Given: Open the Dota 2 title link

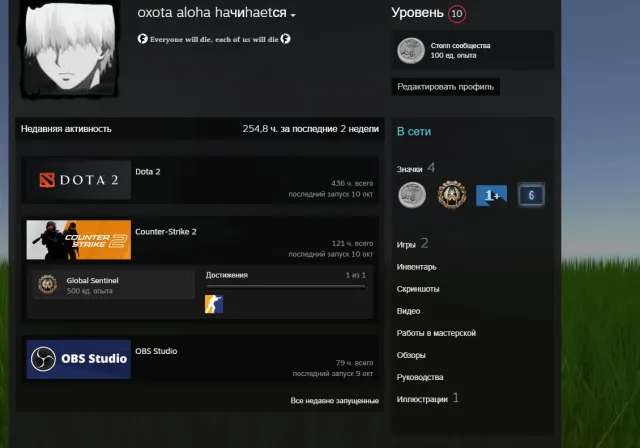Looking at the screenshot, I should pyautogui.click(x=148, y=172).
